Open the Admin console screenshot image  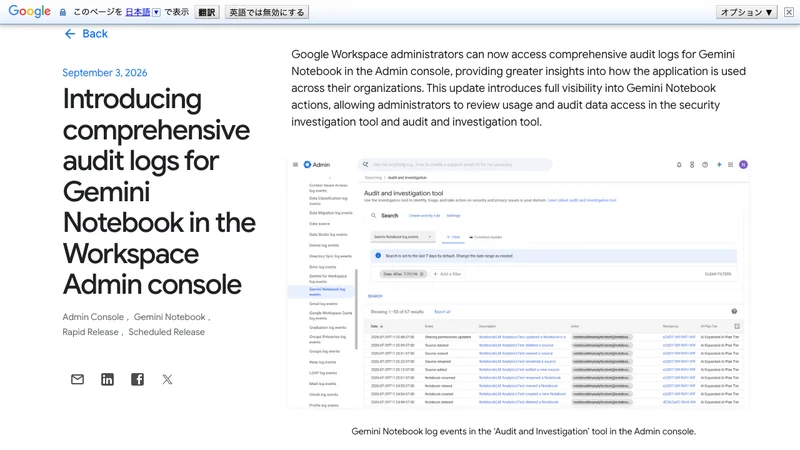pos(518,283)
